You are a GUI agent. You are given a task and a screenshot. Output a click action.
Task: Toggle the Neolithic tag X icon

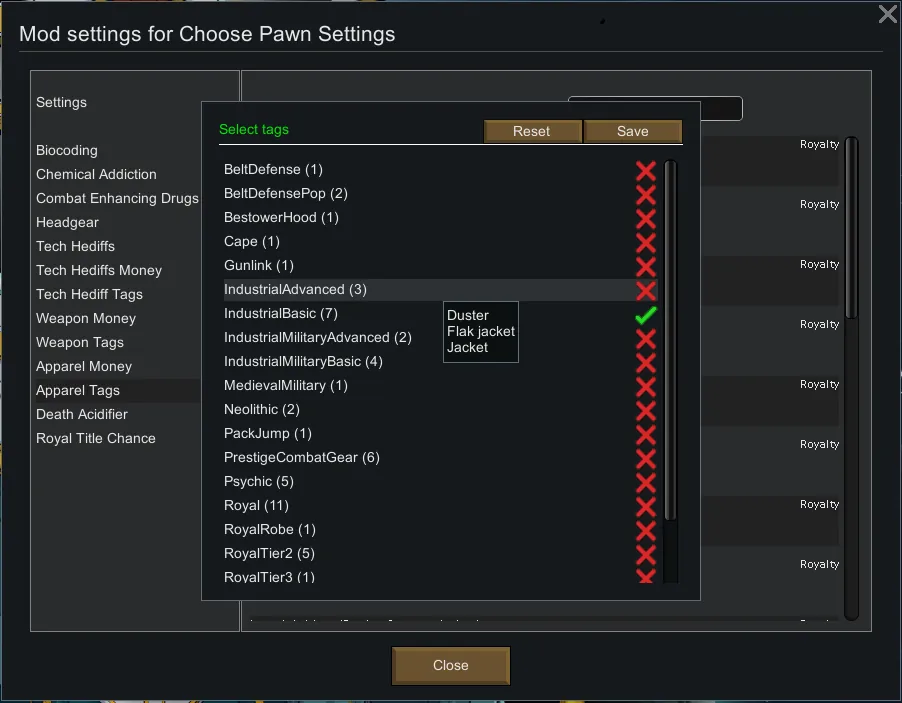(646, 410)
